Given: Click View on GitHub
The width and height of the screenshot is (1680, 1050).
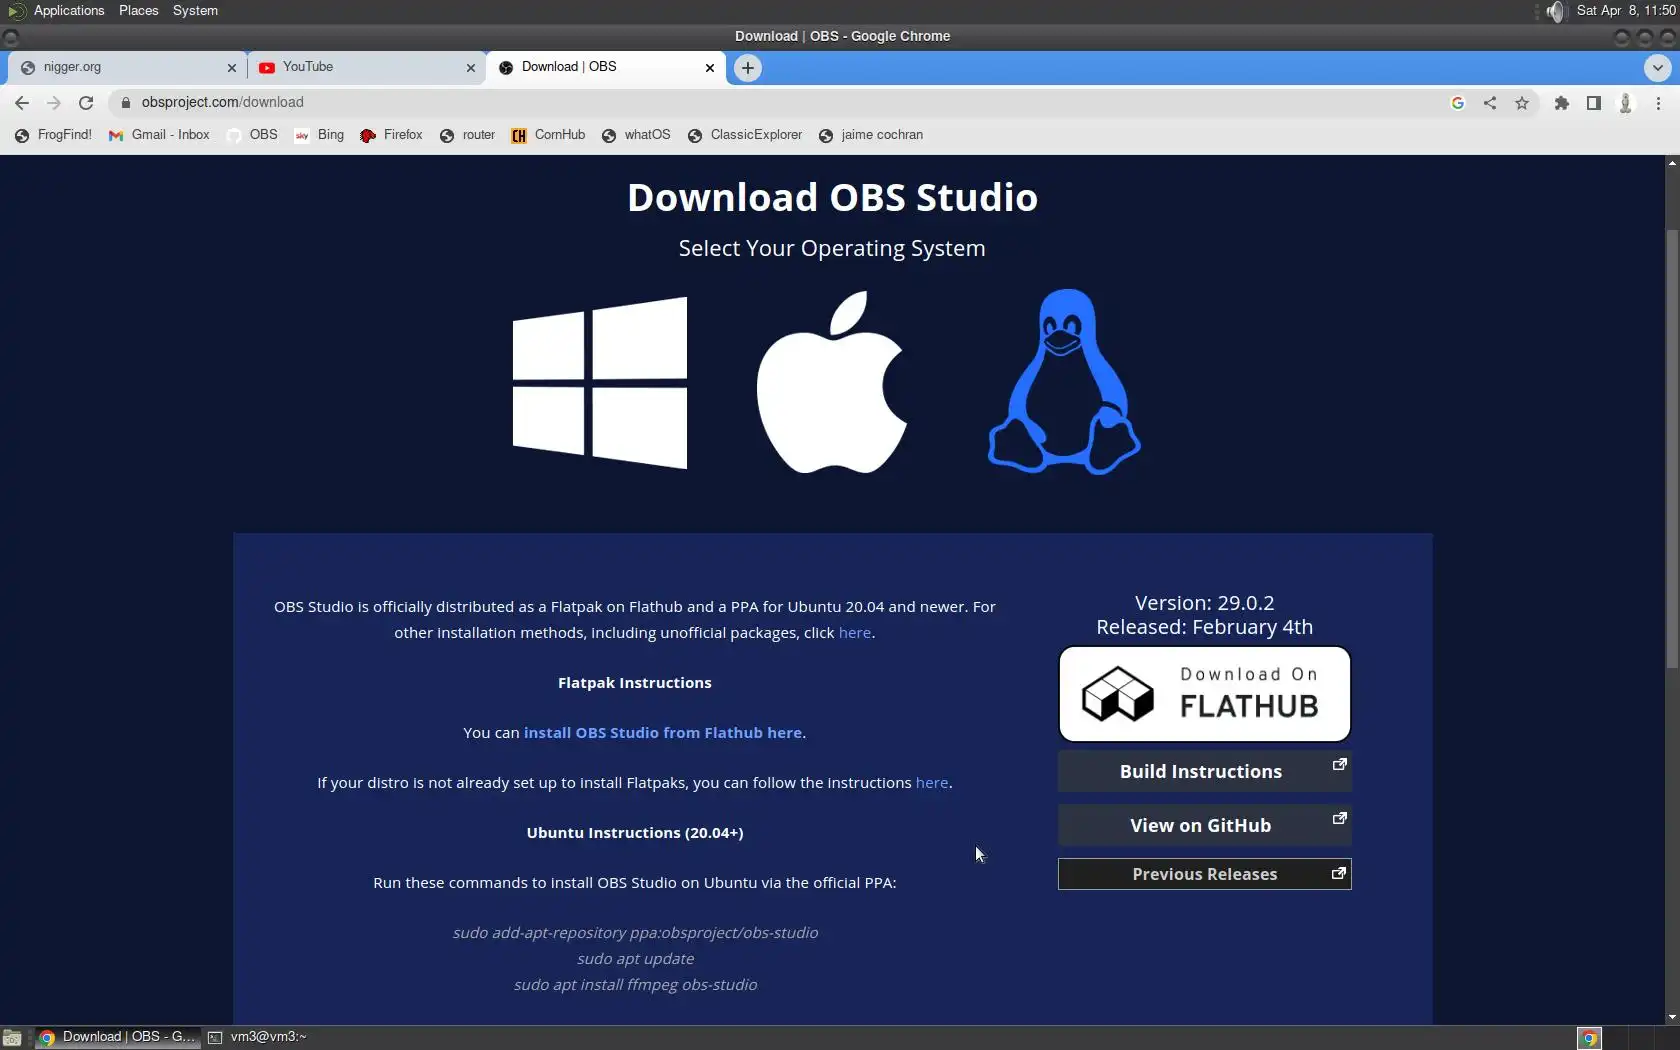Looking at the screenshot, I should click(1204, 825).
